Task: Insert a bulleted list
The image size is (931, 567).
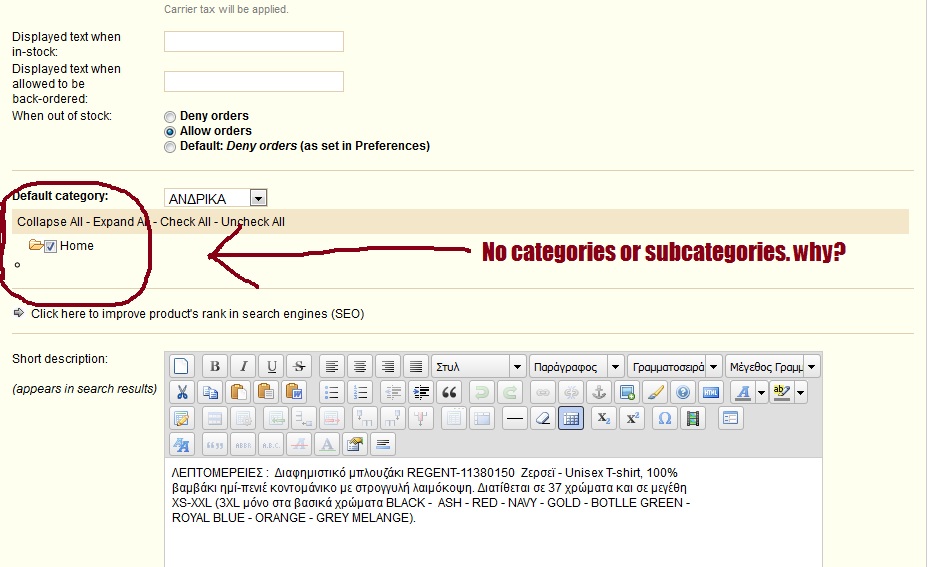Action: tap(332, 392)
